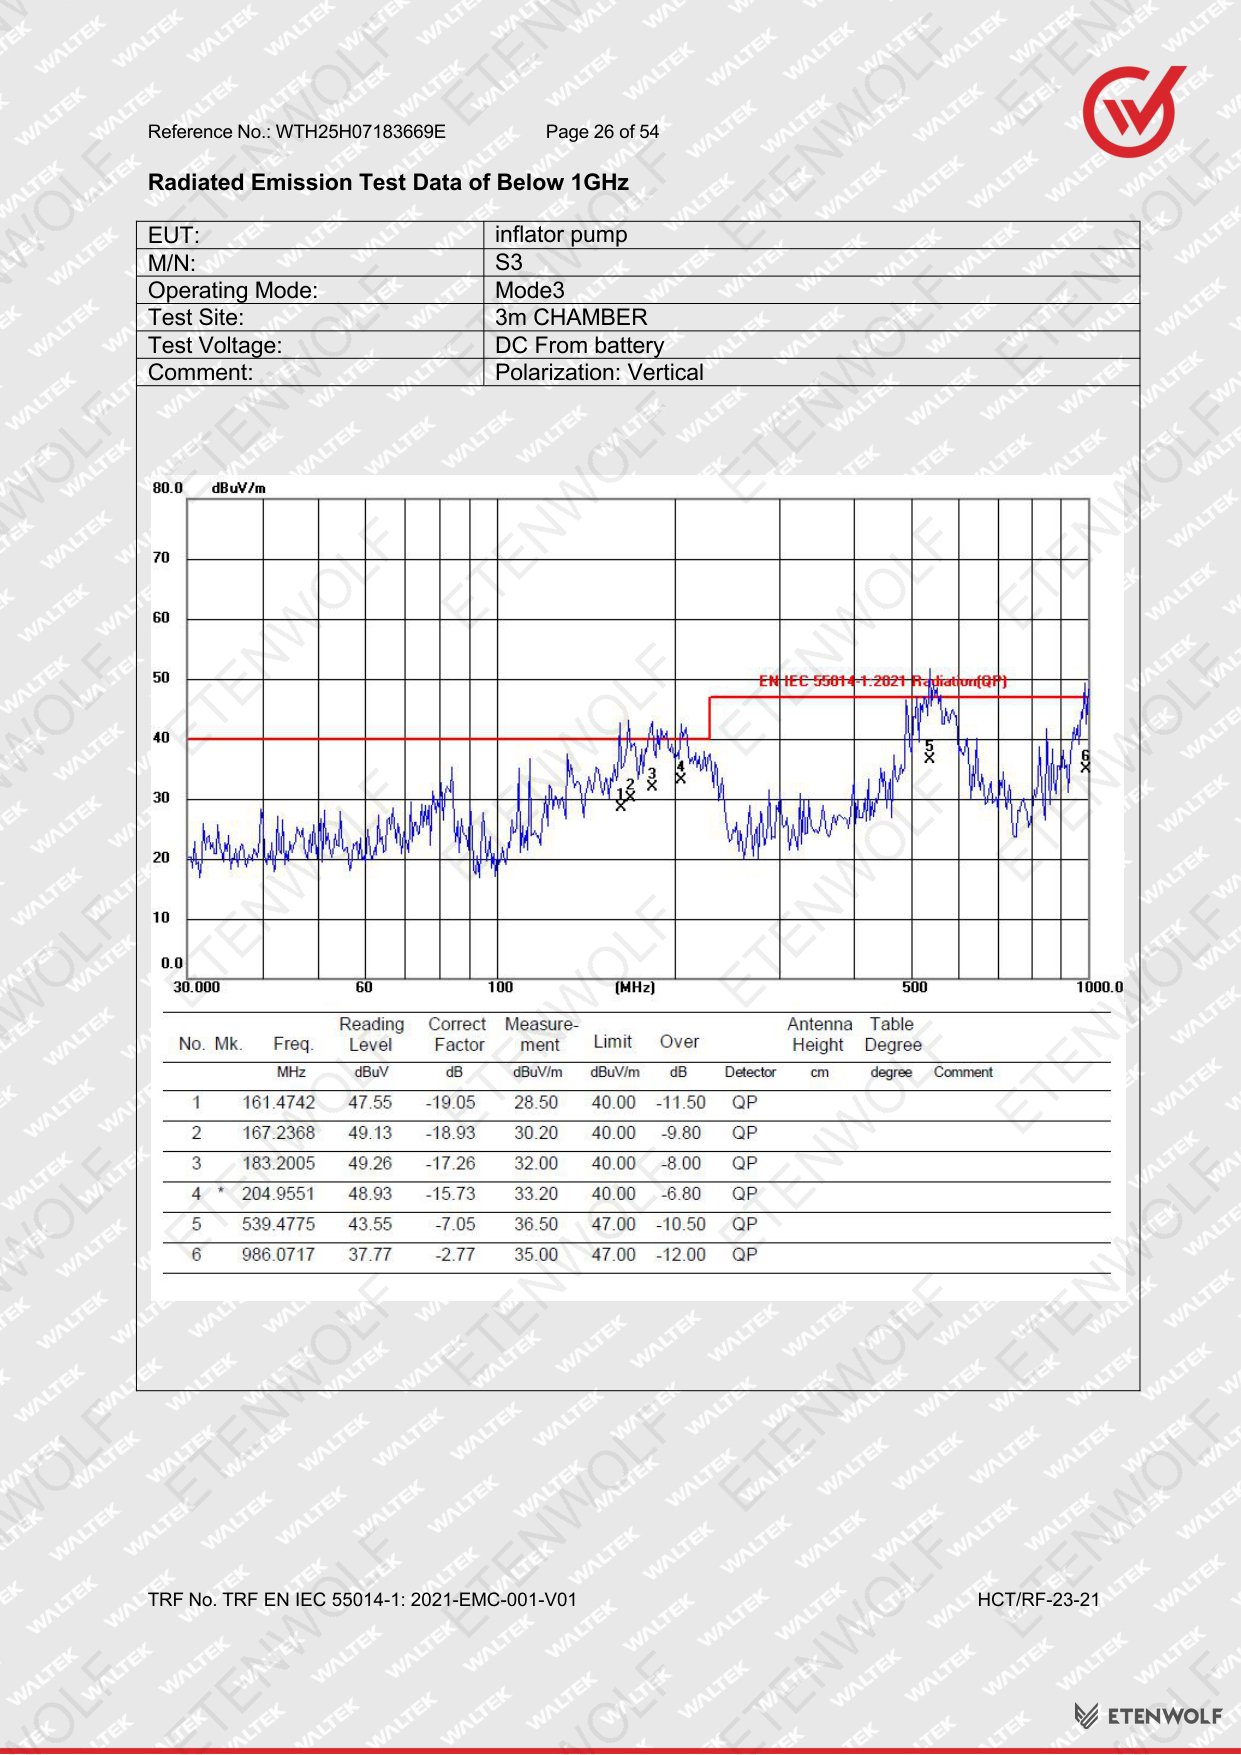Click the red Waltek checkmark logo
The image size is (1241, 1755).
[x=1135, y=111]
